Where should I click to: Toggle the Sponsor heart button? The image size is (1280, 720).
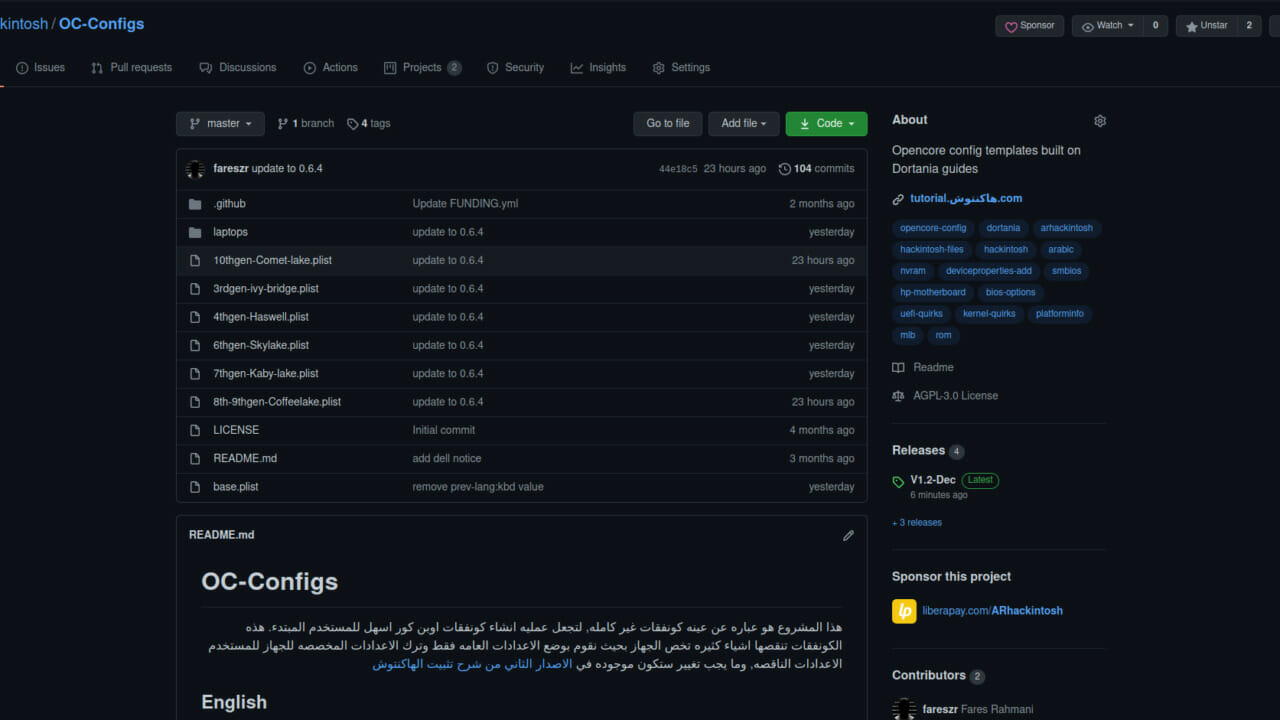tap(1029, 26)
